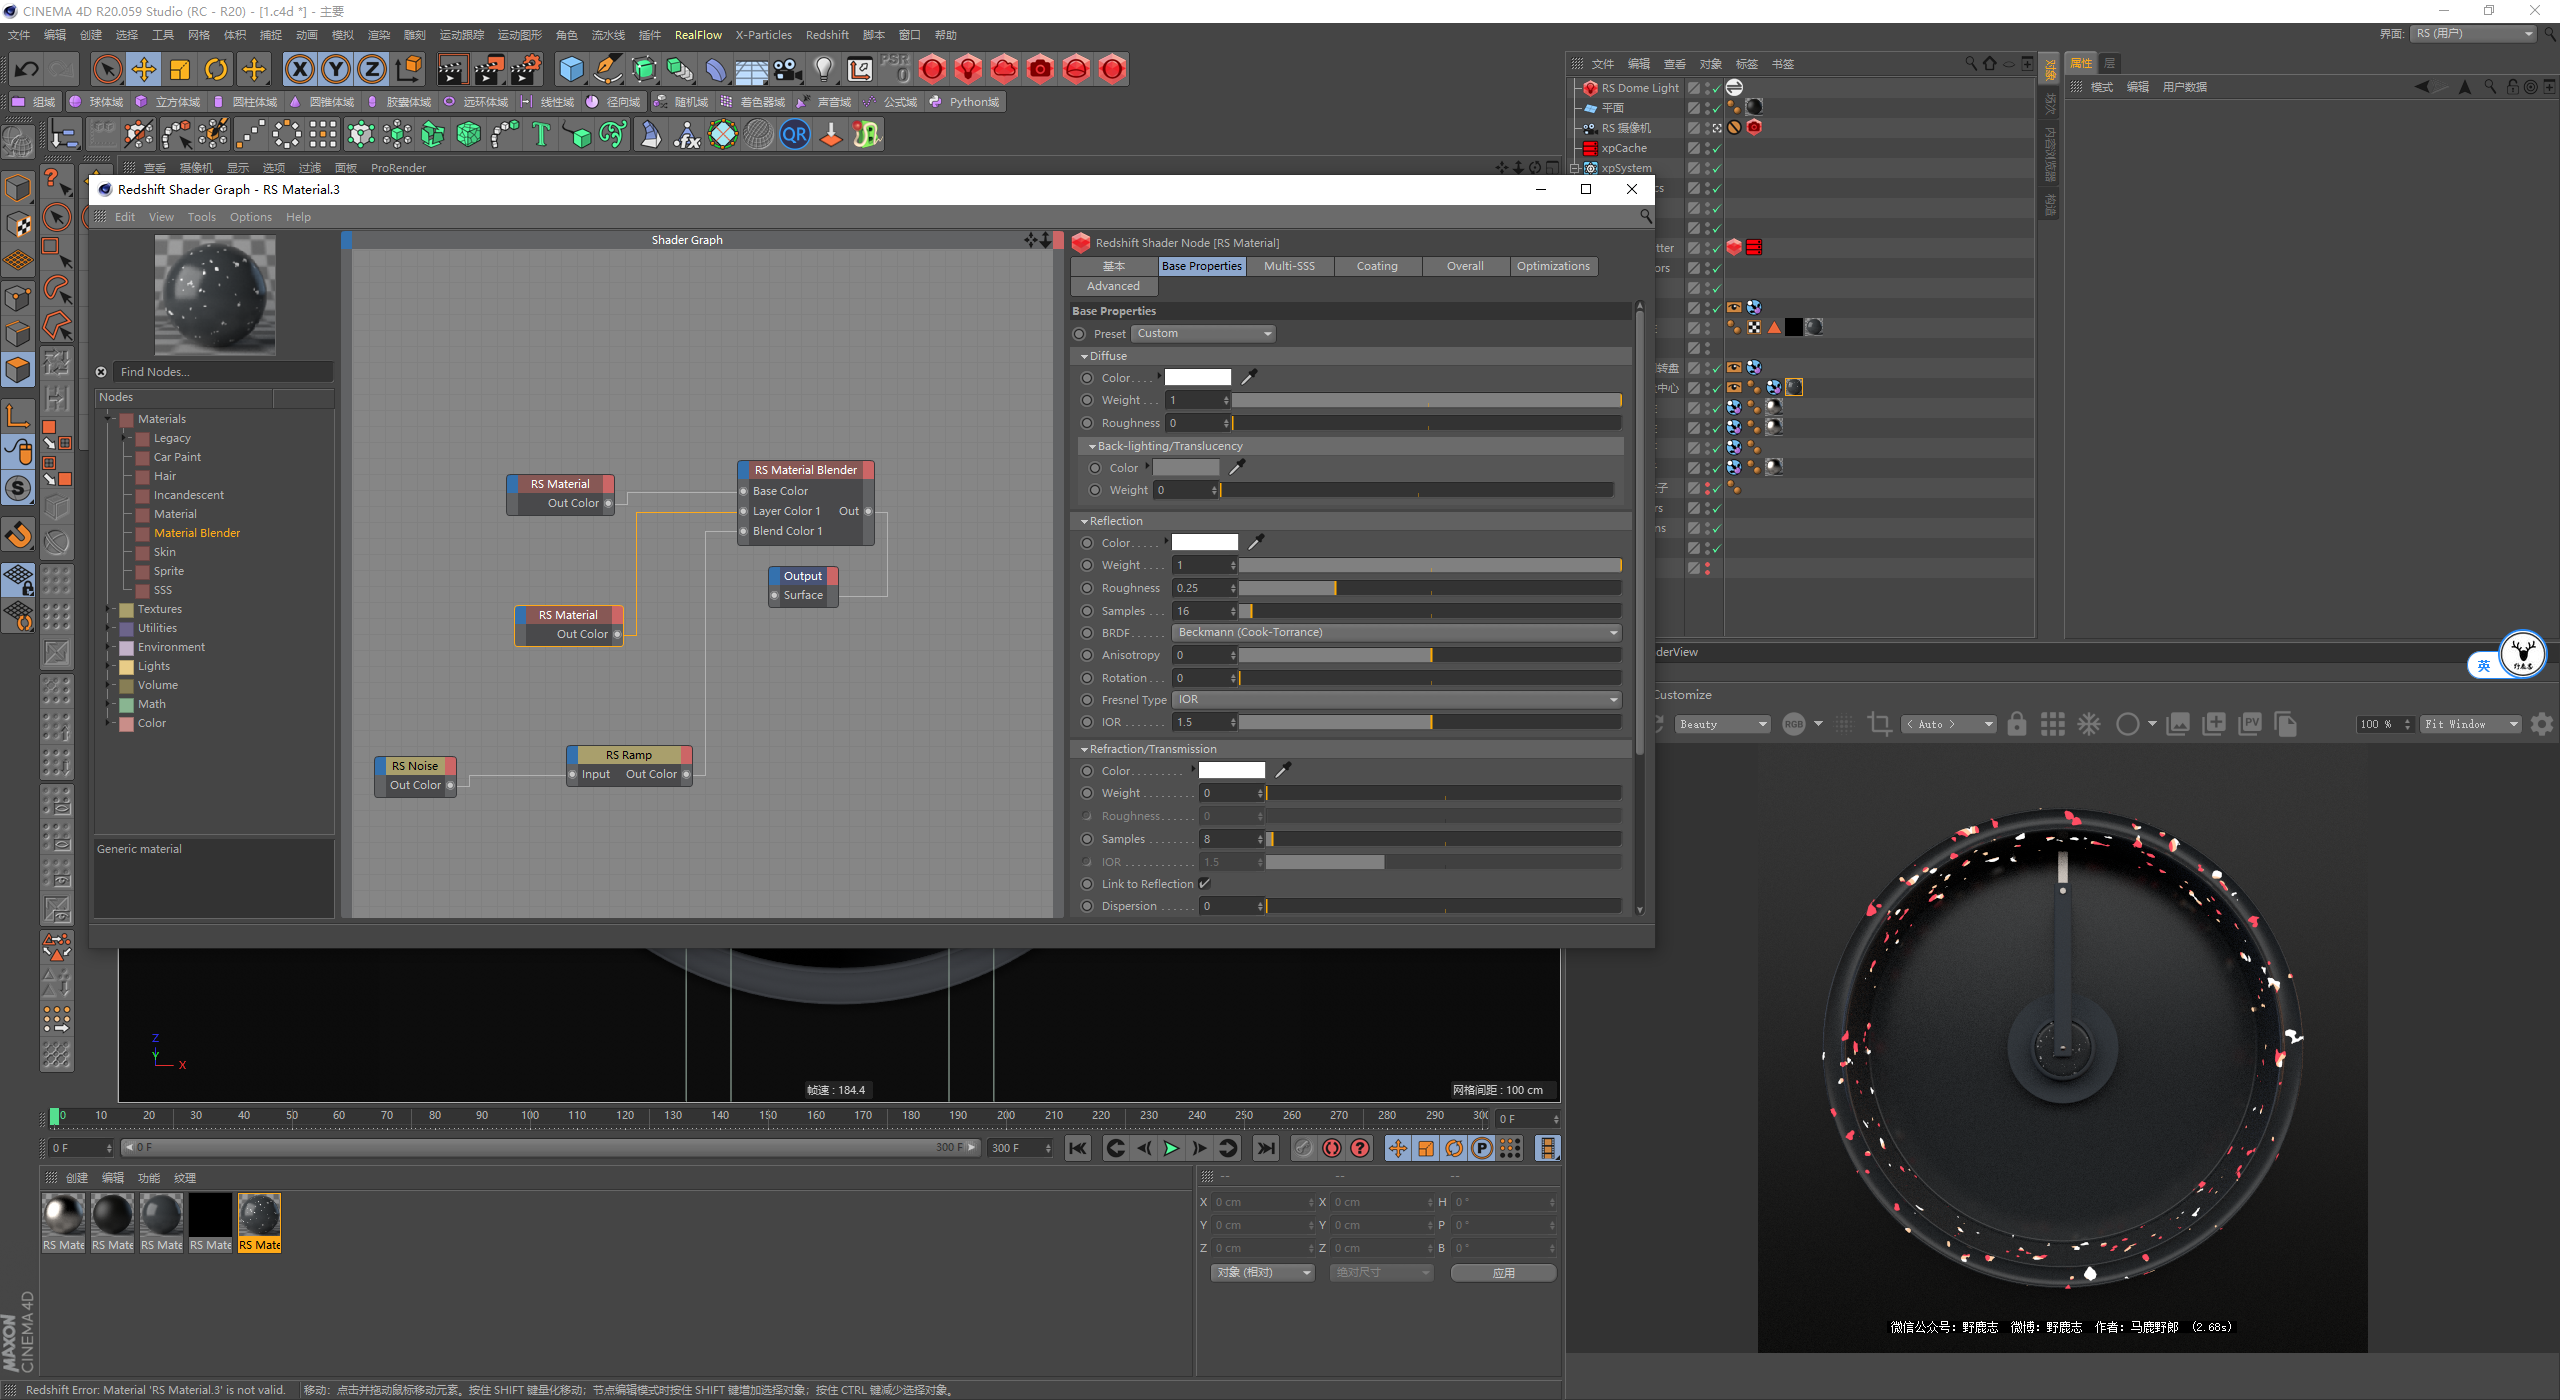Collapse the Diffuse section
The image size is (2560, 1400).
point(1084,356)
